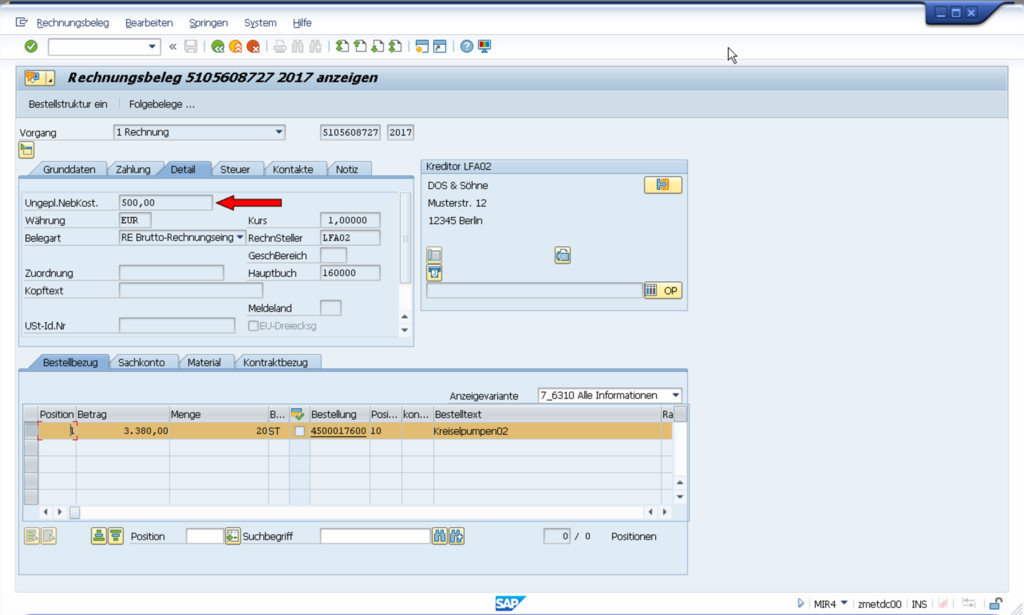Click the Suchbegriff input field
Image resolution: width=1024 pixels, height=615 pixels.
tap(374, 536)
